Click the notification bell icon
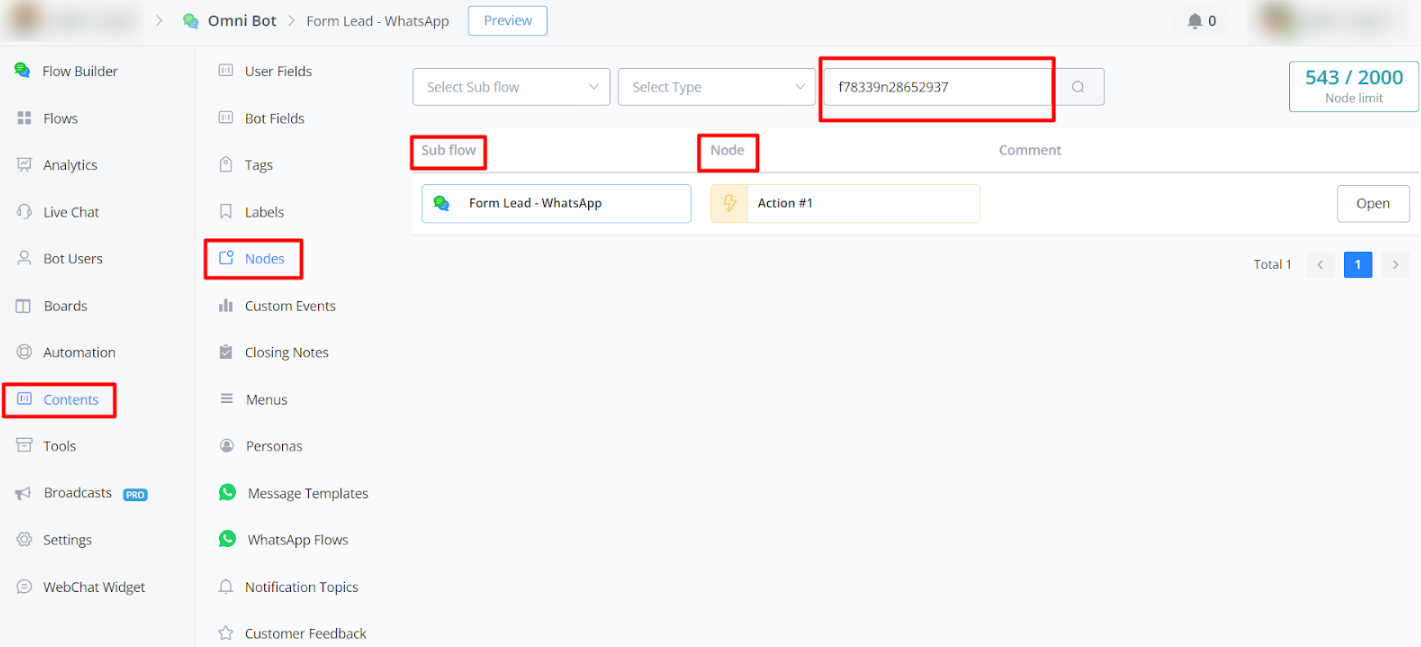This screenshot has height=647, width=1421. (x=1194, y=21)
